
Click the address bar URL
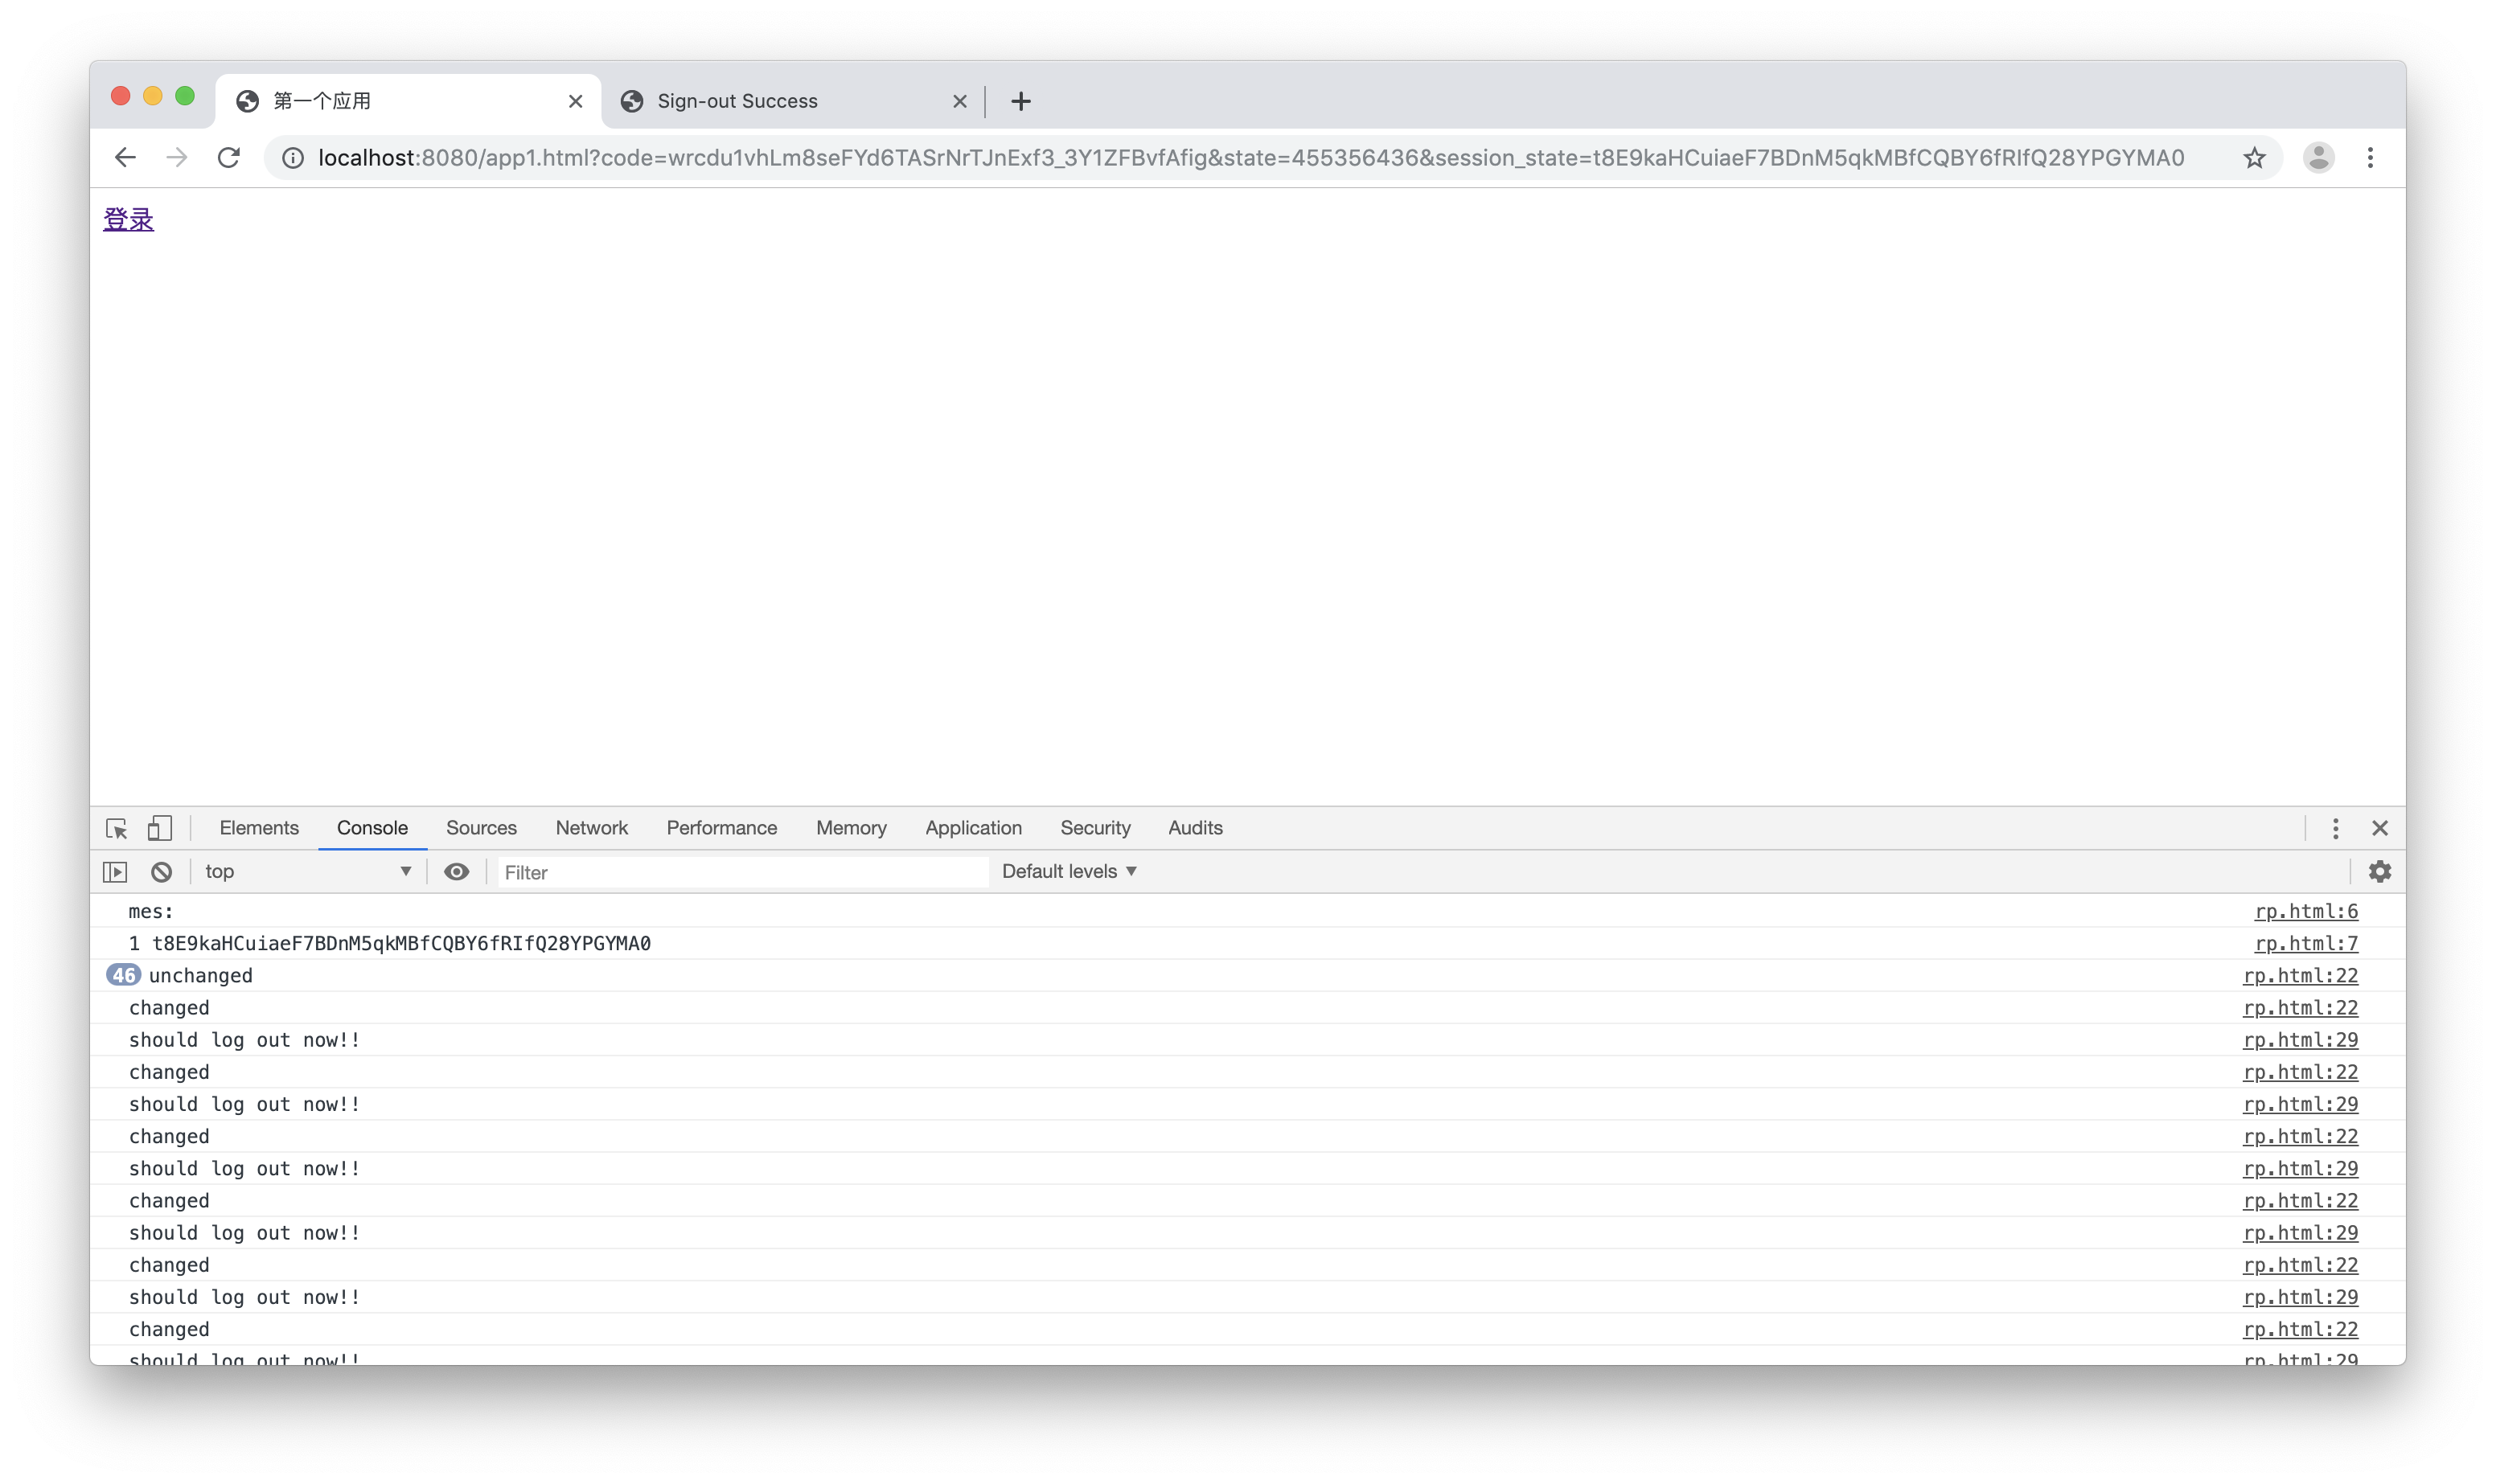[x=1250, y=158]
